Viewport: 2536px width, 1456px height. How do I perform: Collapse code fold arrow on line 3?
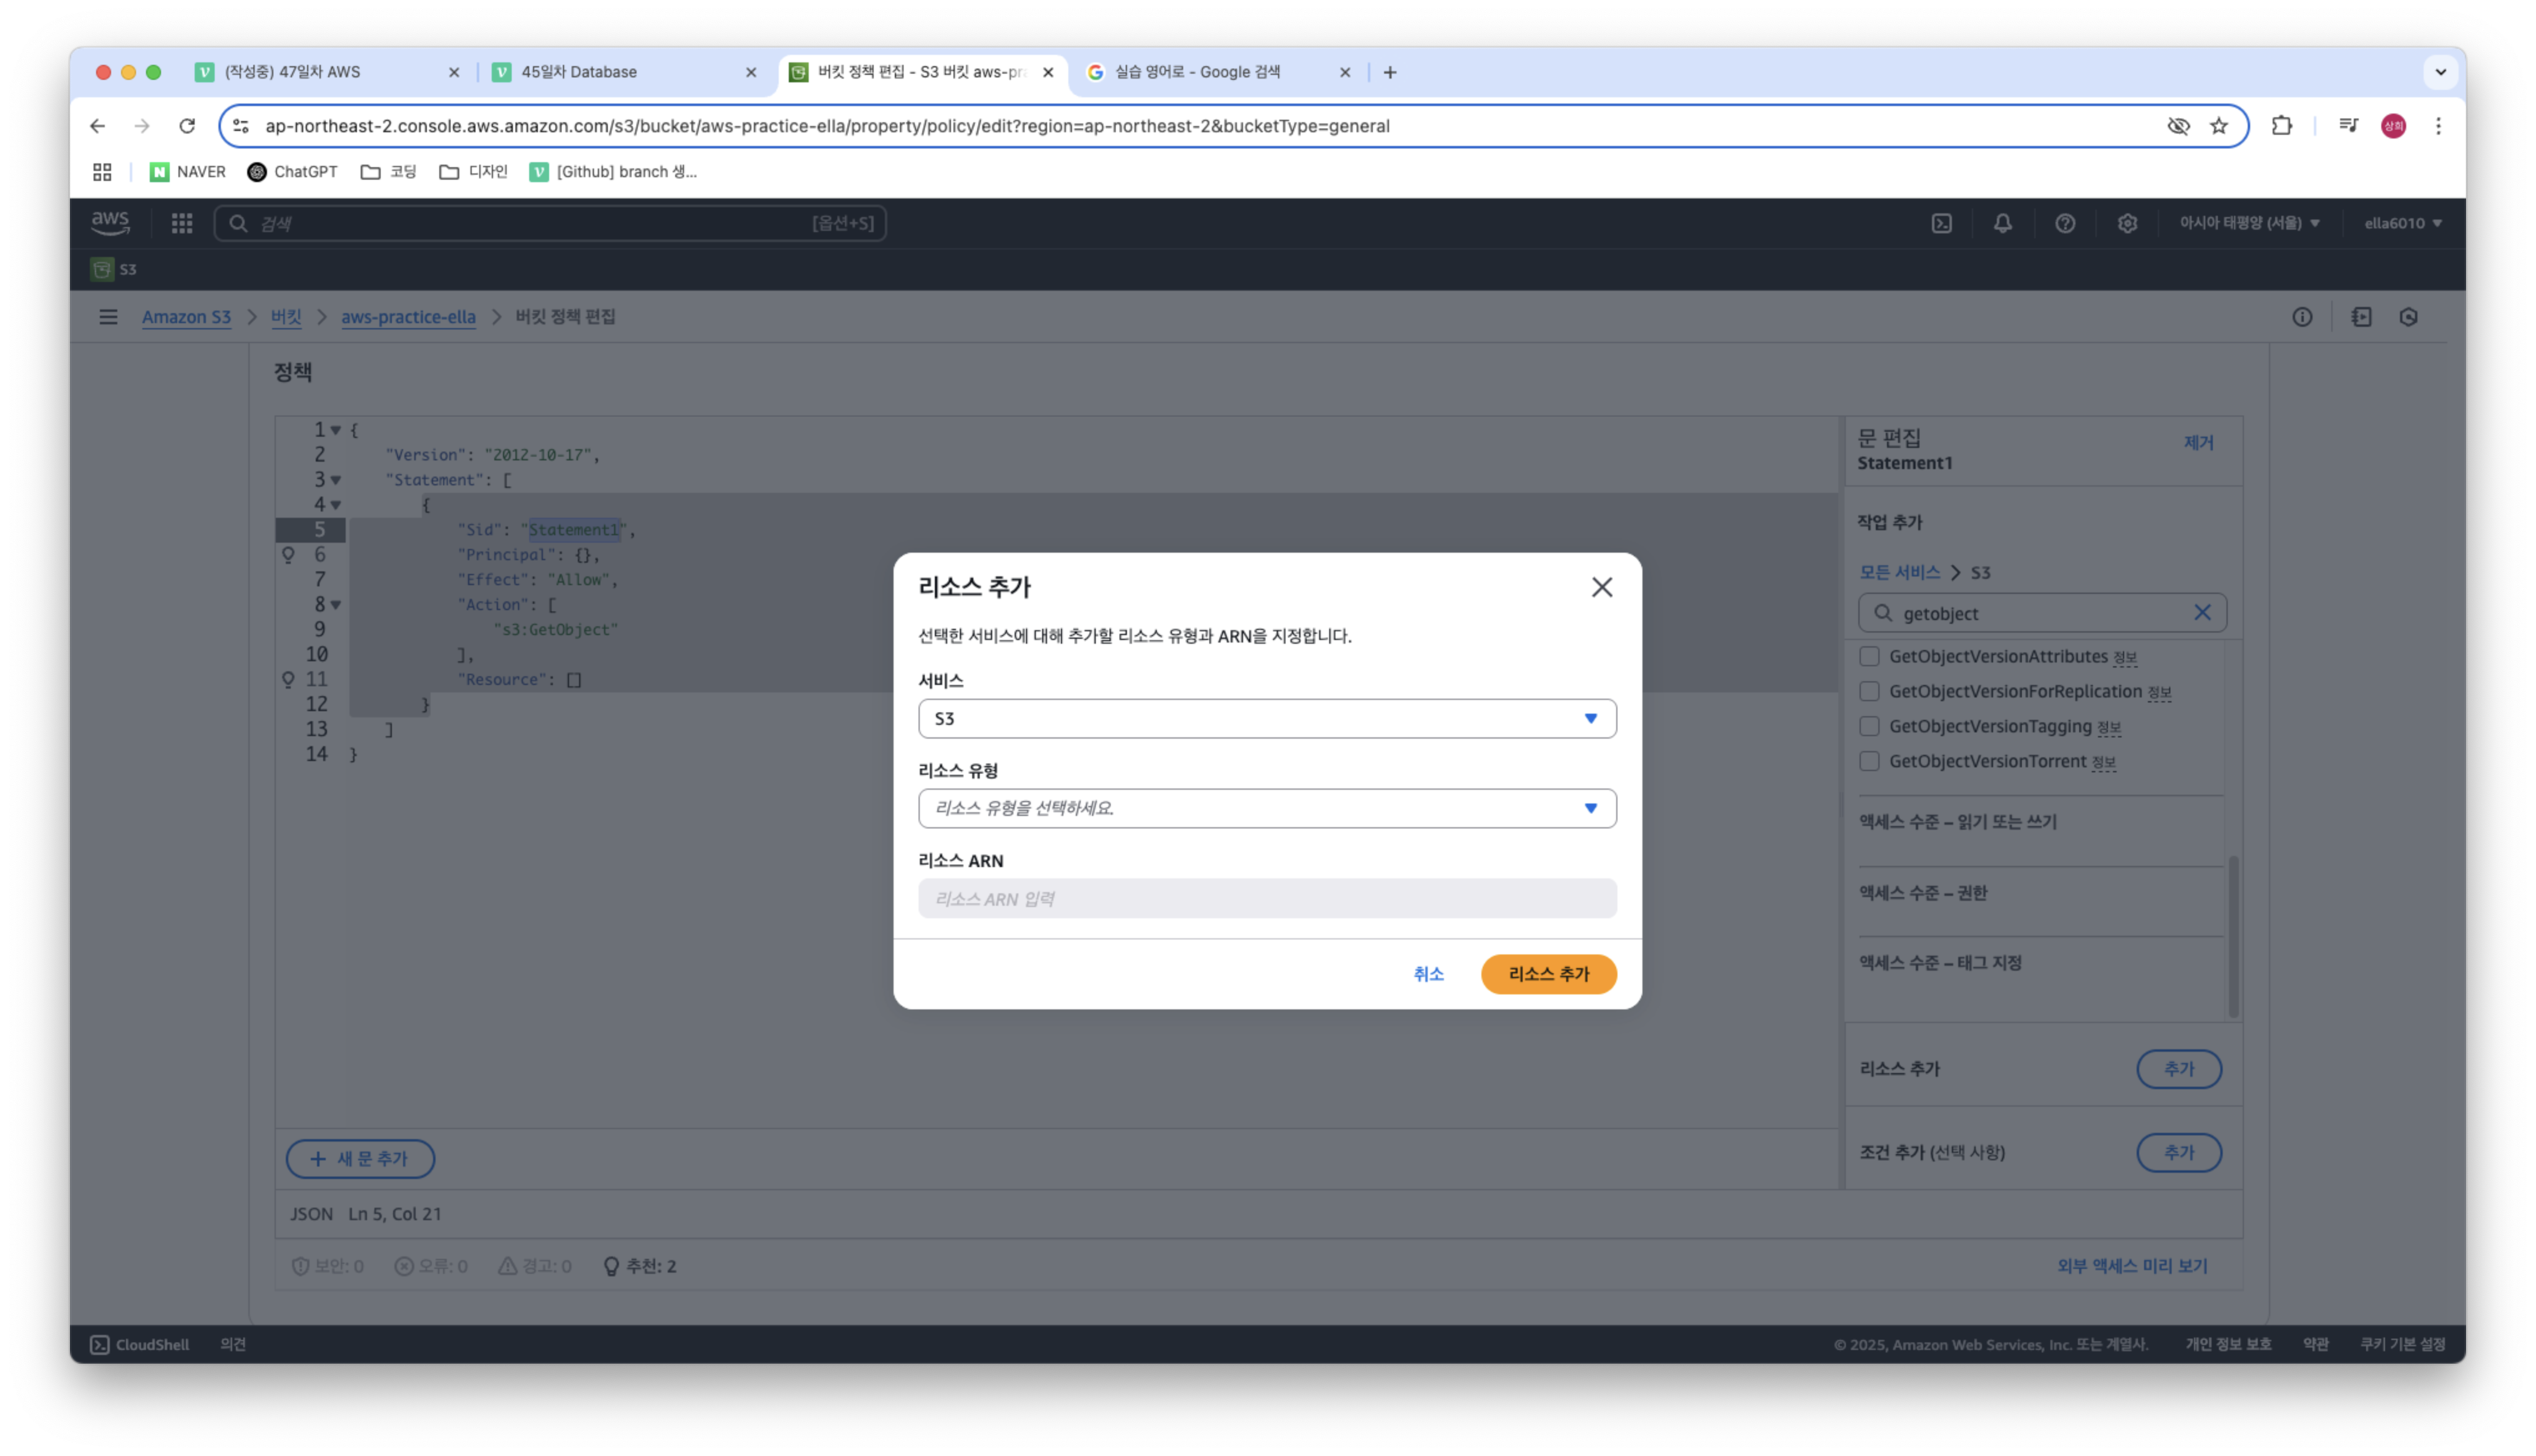[x=336, y=480]
